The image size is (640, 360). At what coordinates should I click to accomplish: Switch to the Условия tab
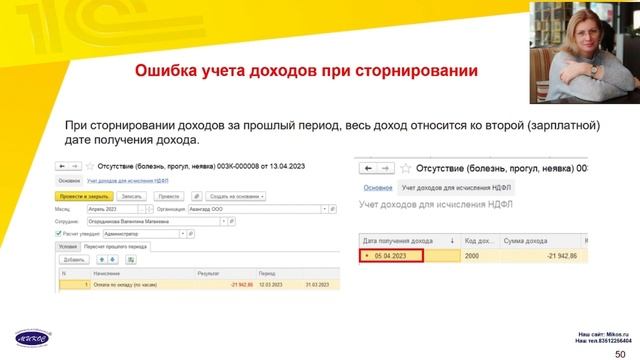pyautogui.click(x=68, y=247)
